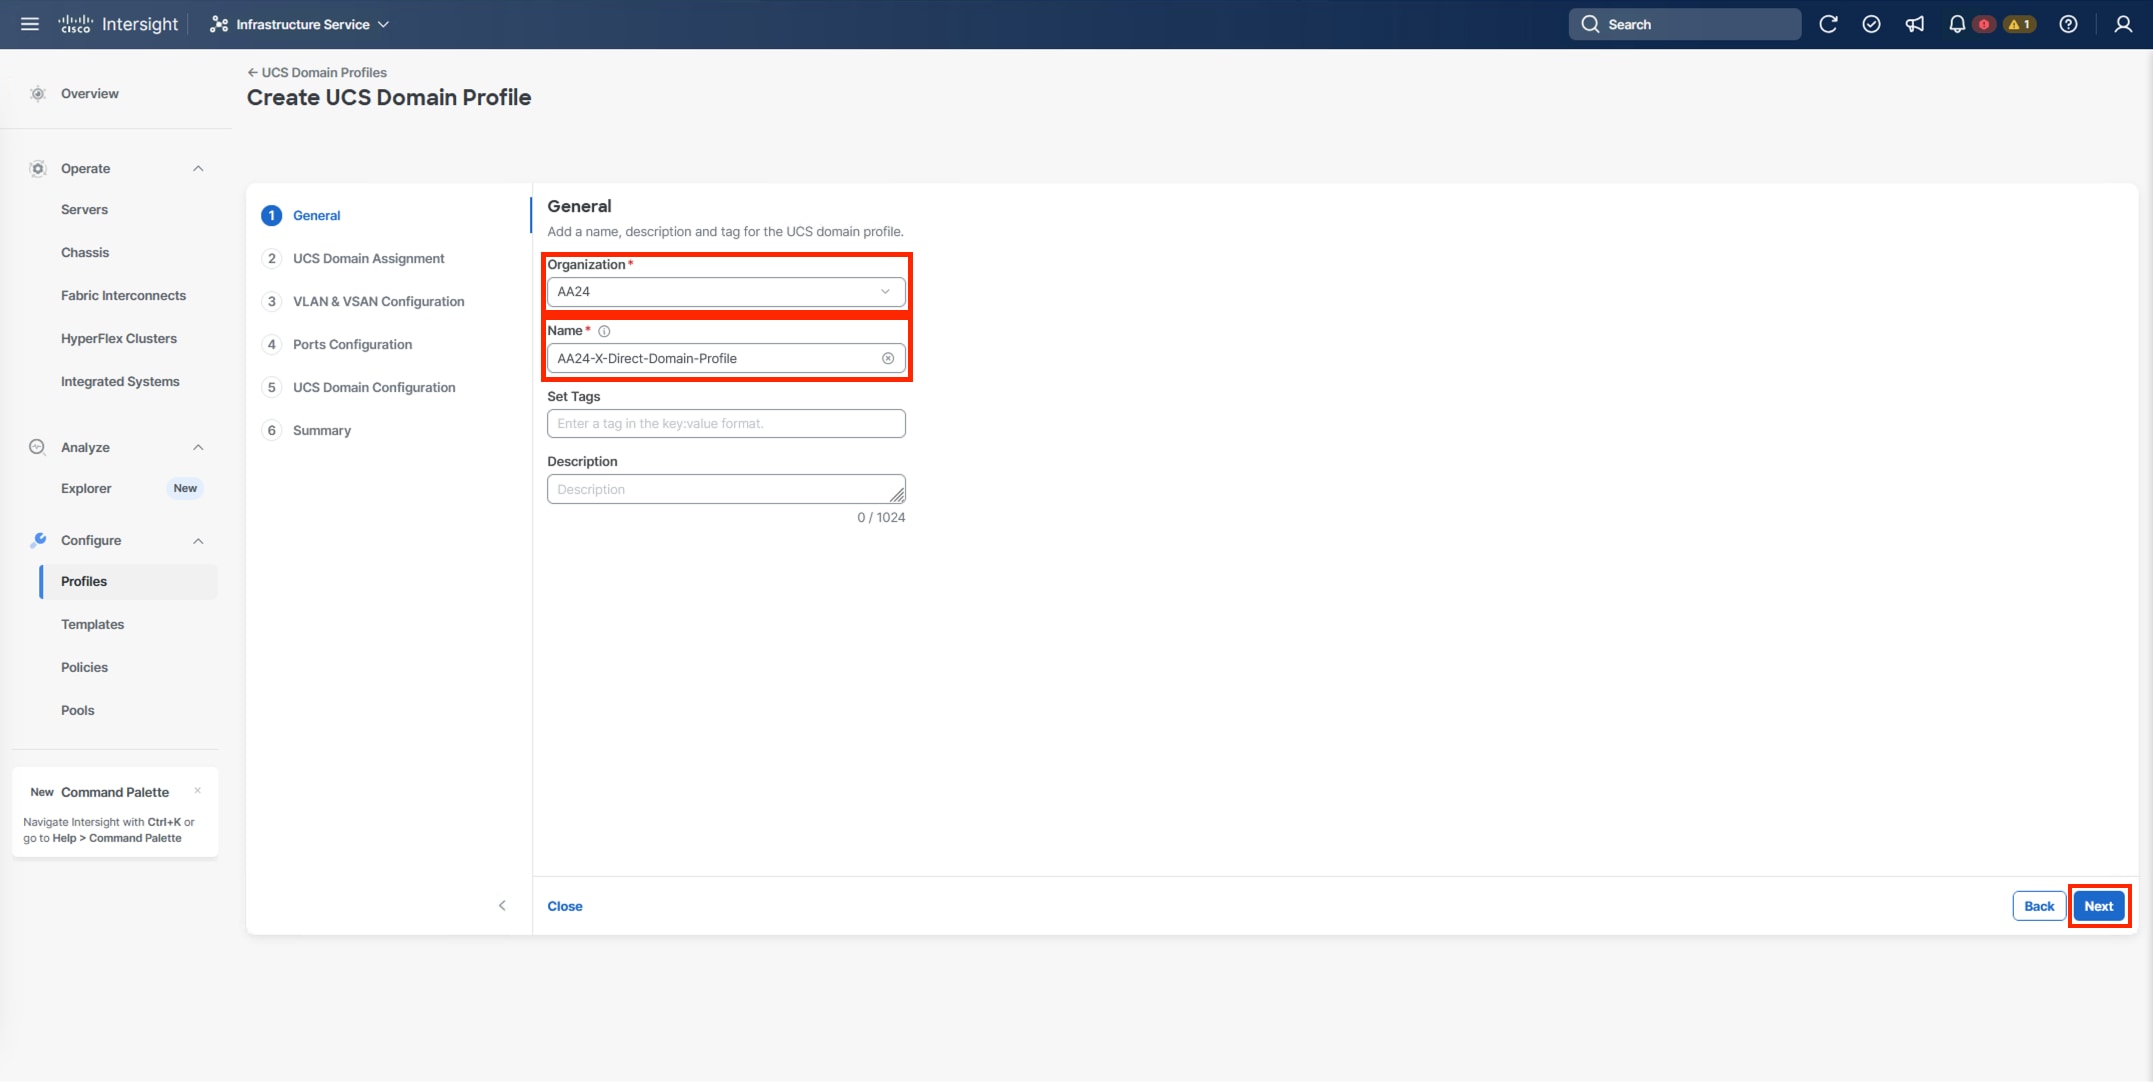Screen dimensions: 2153x1082
Task: Select step 4 Ports Configuration
Action: point(352,344)
